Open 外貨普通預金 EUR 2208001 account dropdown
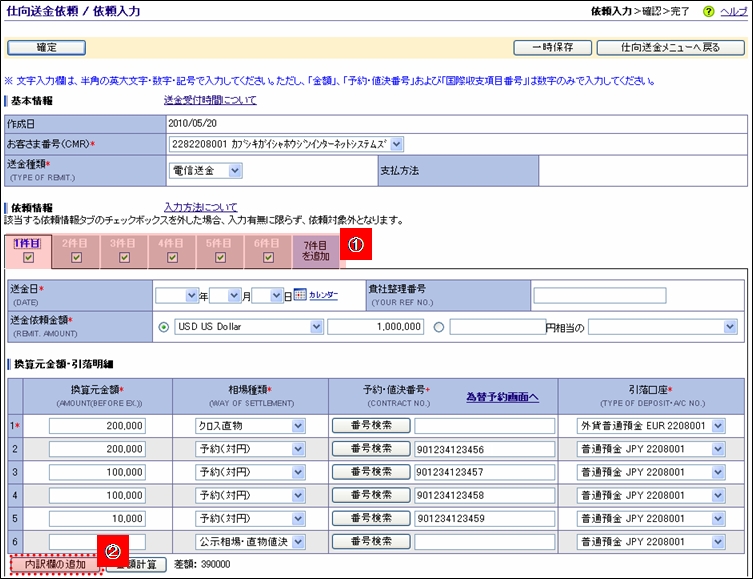 (651, 426)
